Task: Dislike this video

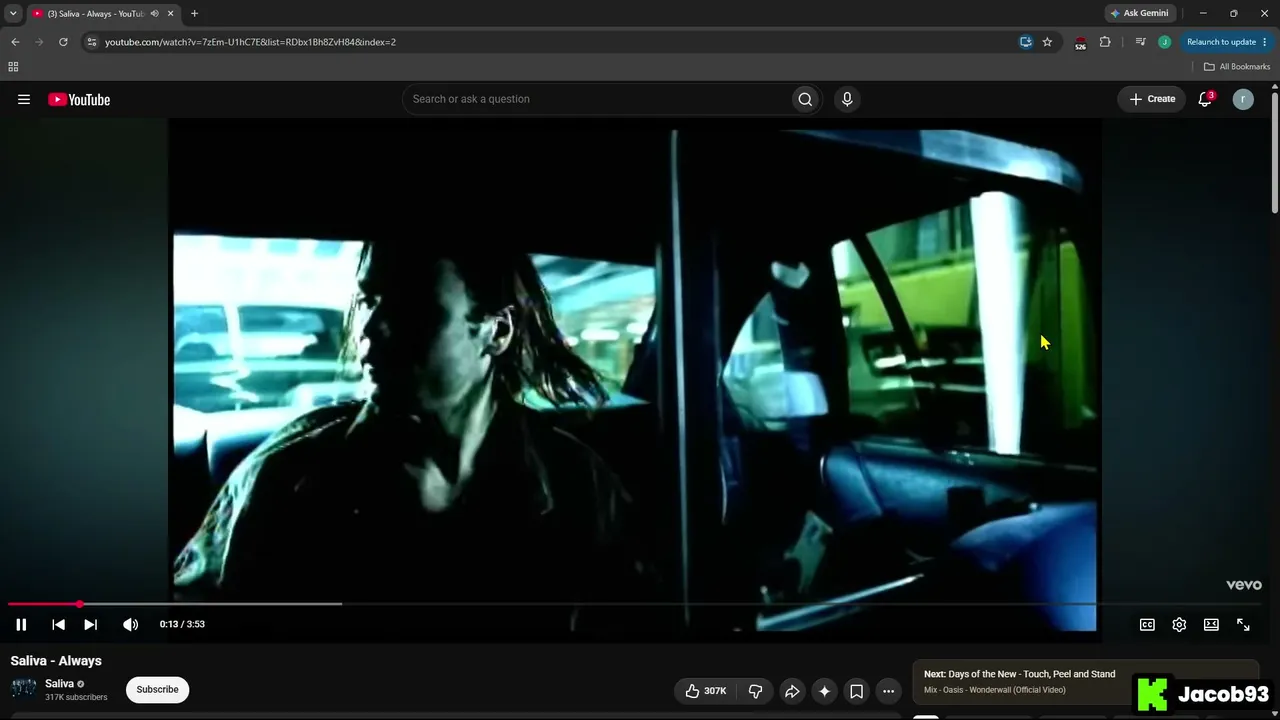Action: point(755,691)
